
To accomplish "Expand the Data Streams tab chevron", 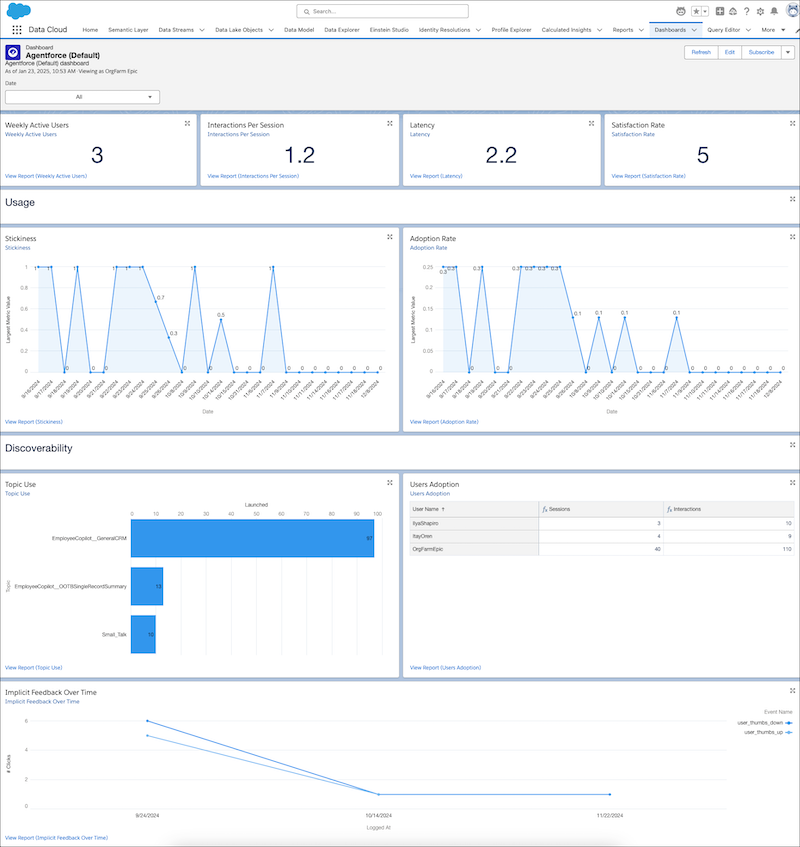I will pos(202,30).
